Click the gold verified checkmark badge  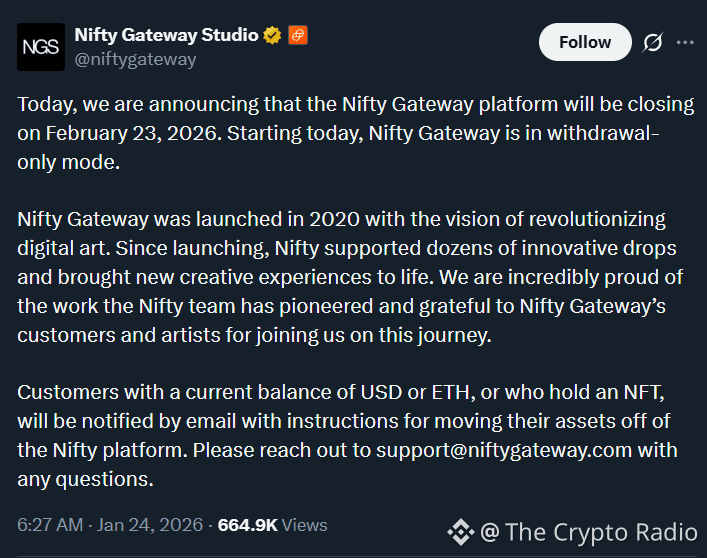pos(272,35)
